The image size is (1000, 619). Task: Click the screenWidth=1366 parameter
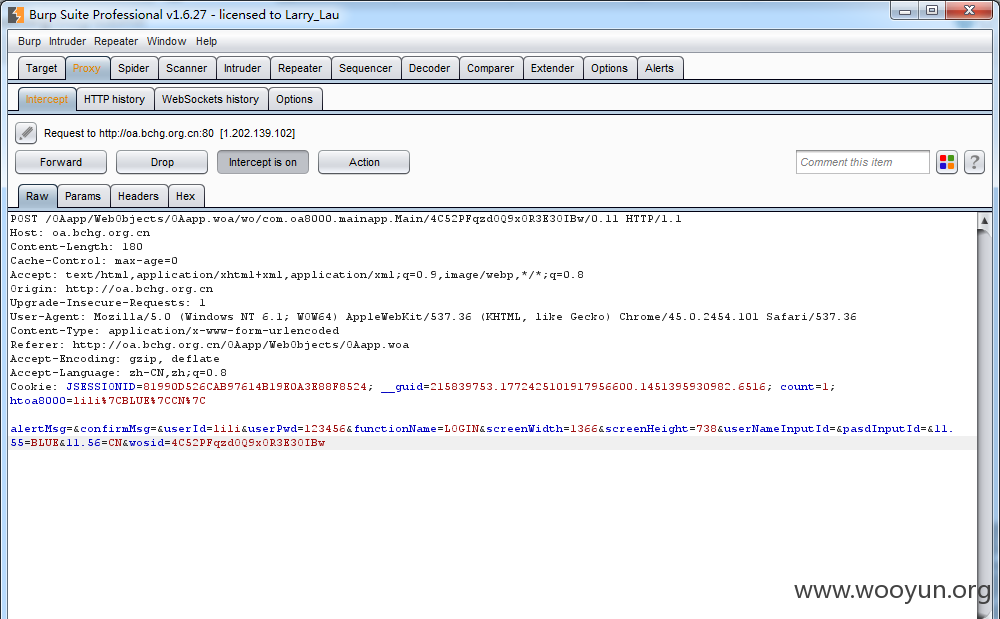pos(542,429)
